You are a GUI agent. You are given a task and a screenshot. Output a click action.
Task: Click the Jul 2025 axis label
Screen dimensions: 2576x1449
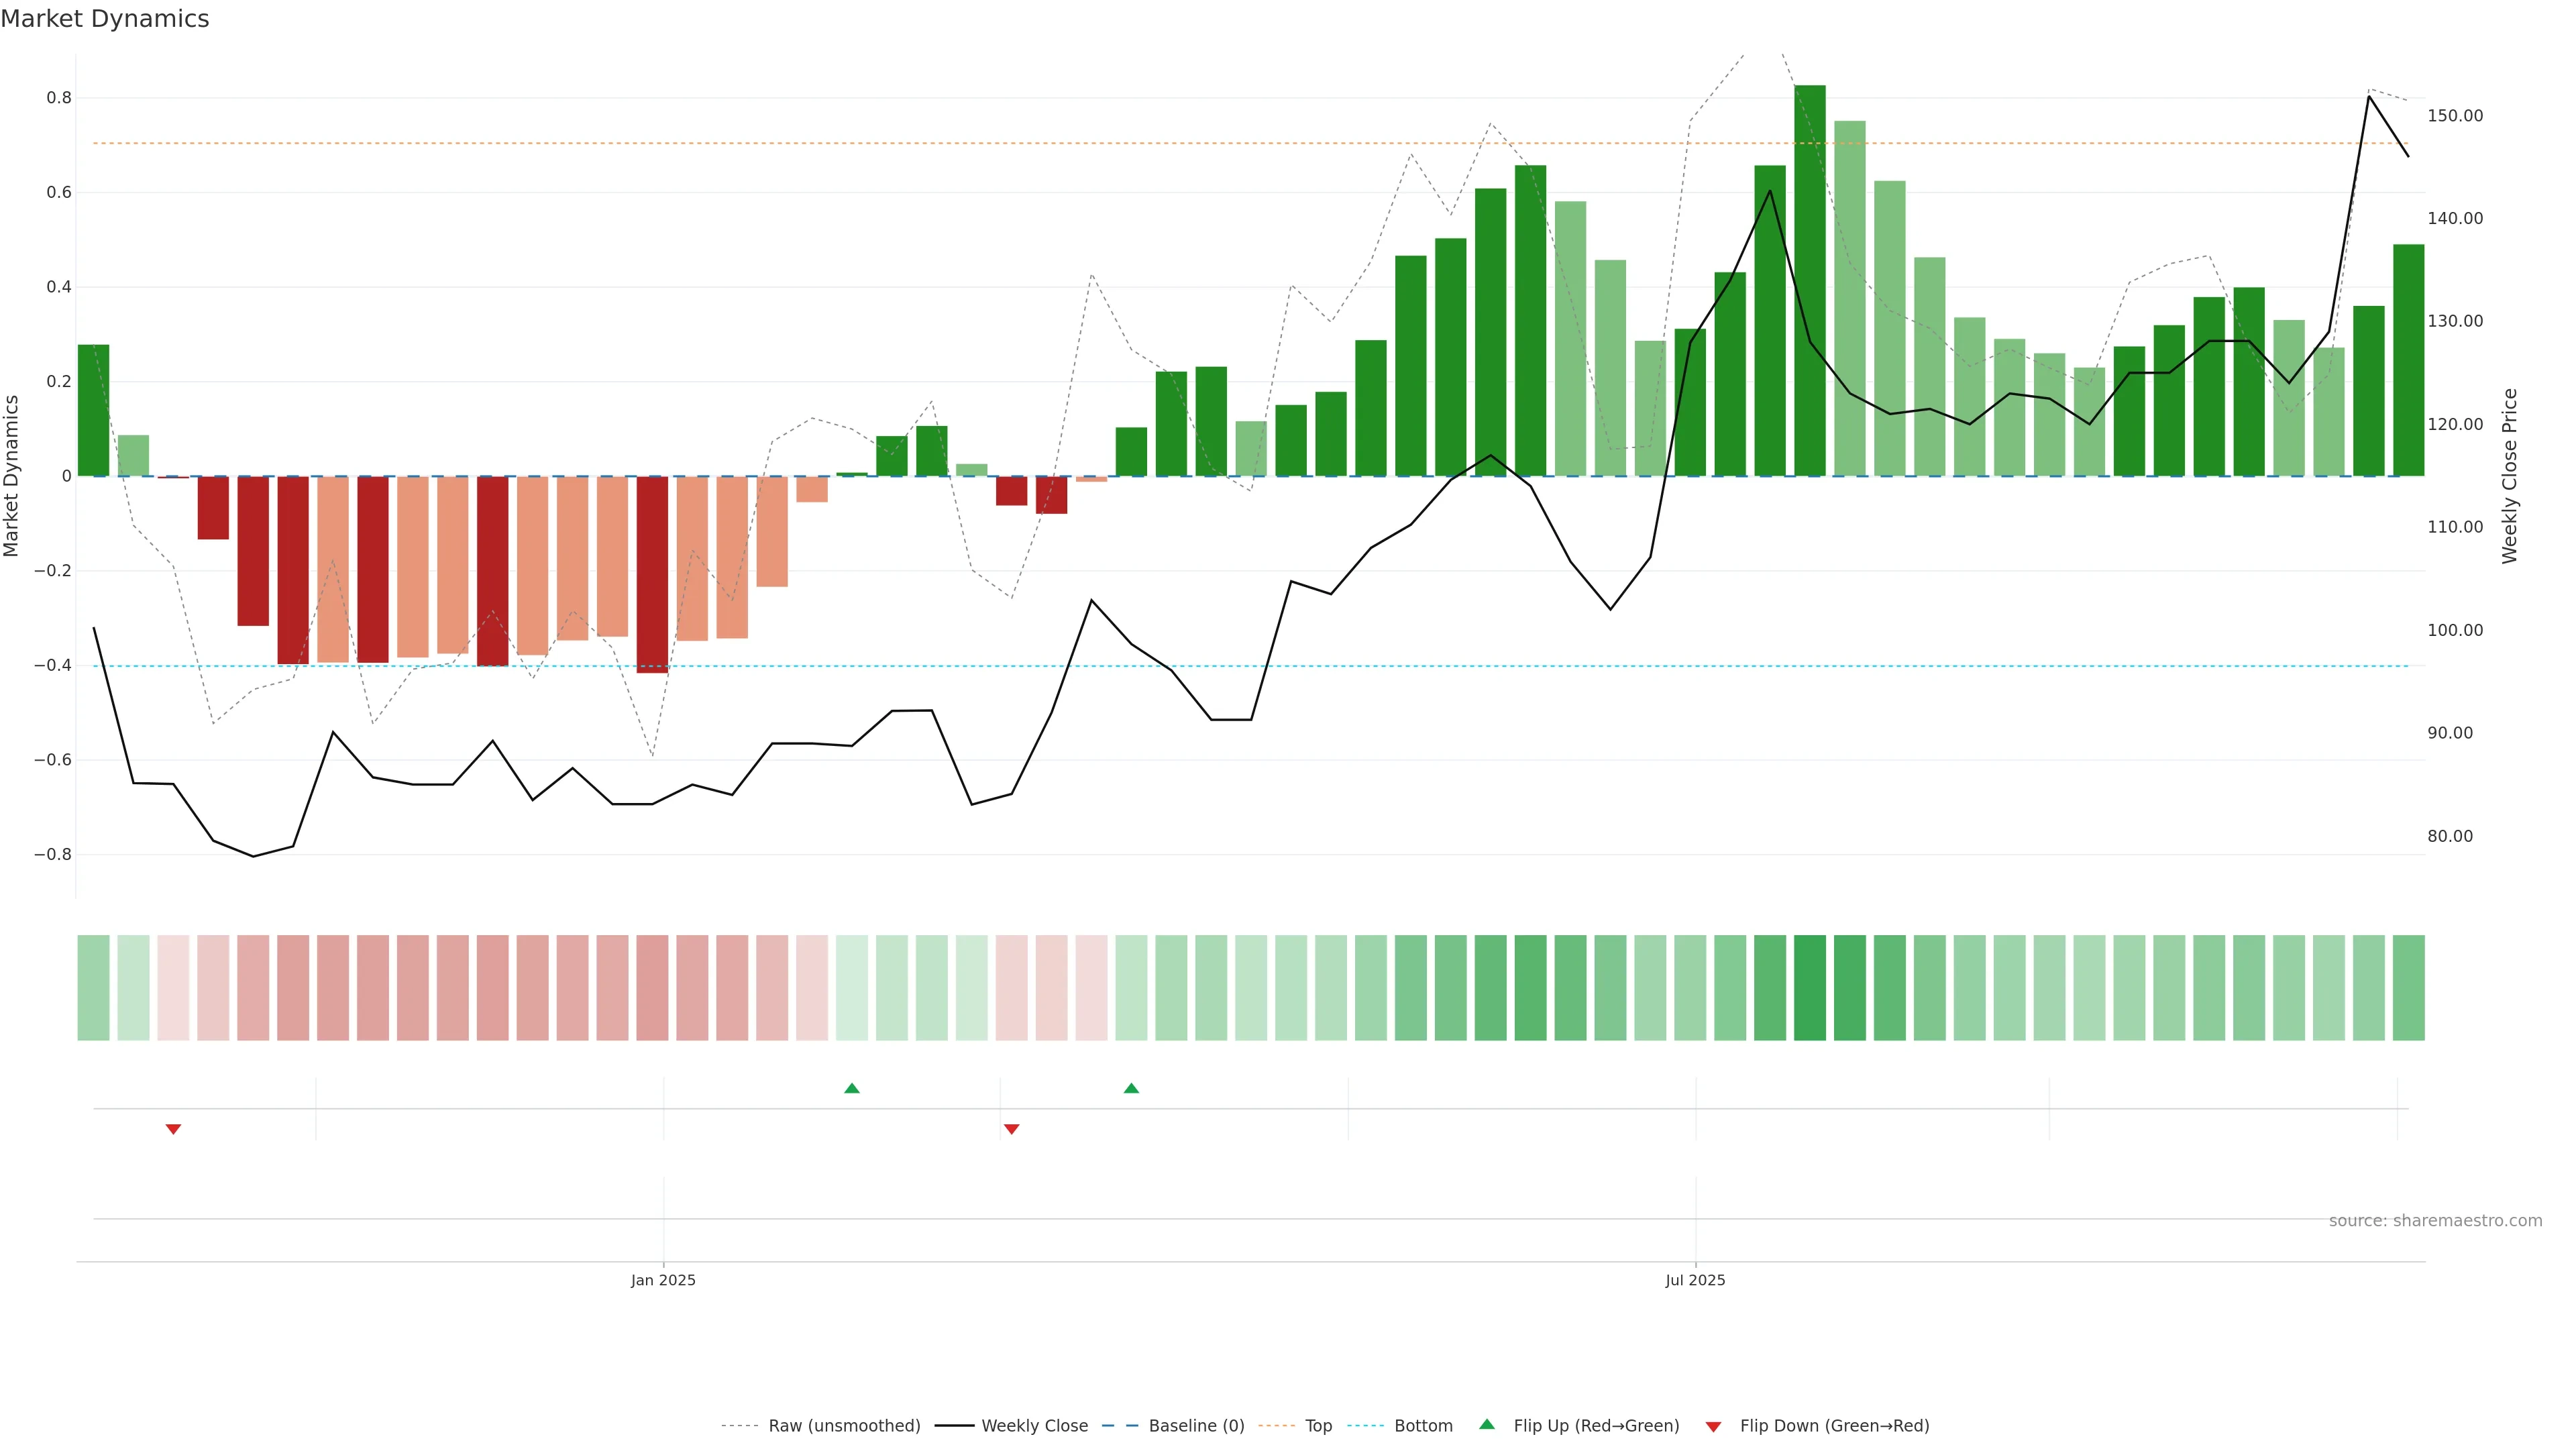(1695, 1280)
